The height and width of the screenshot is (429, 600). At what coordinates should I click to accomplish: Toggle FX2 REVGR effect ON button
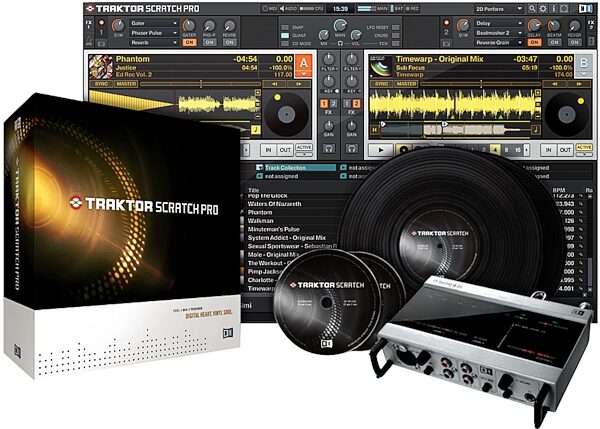(x=574, y=42)
